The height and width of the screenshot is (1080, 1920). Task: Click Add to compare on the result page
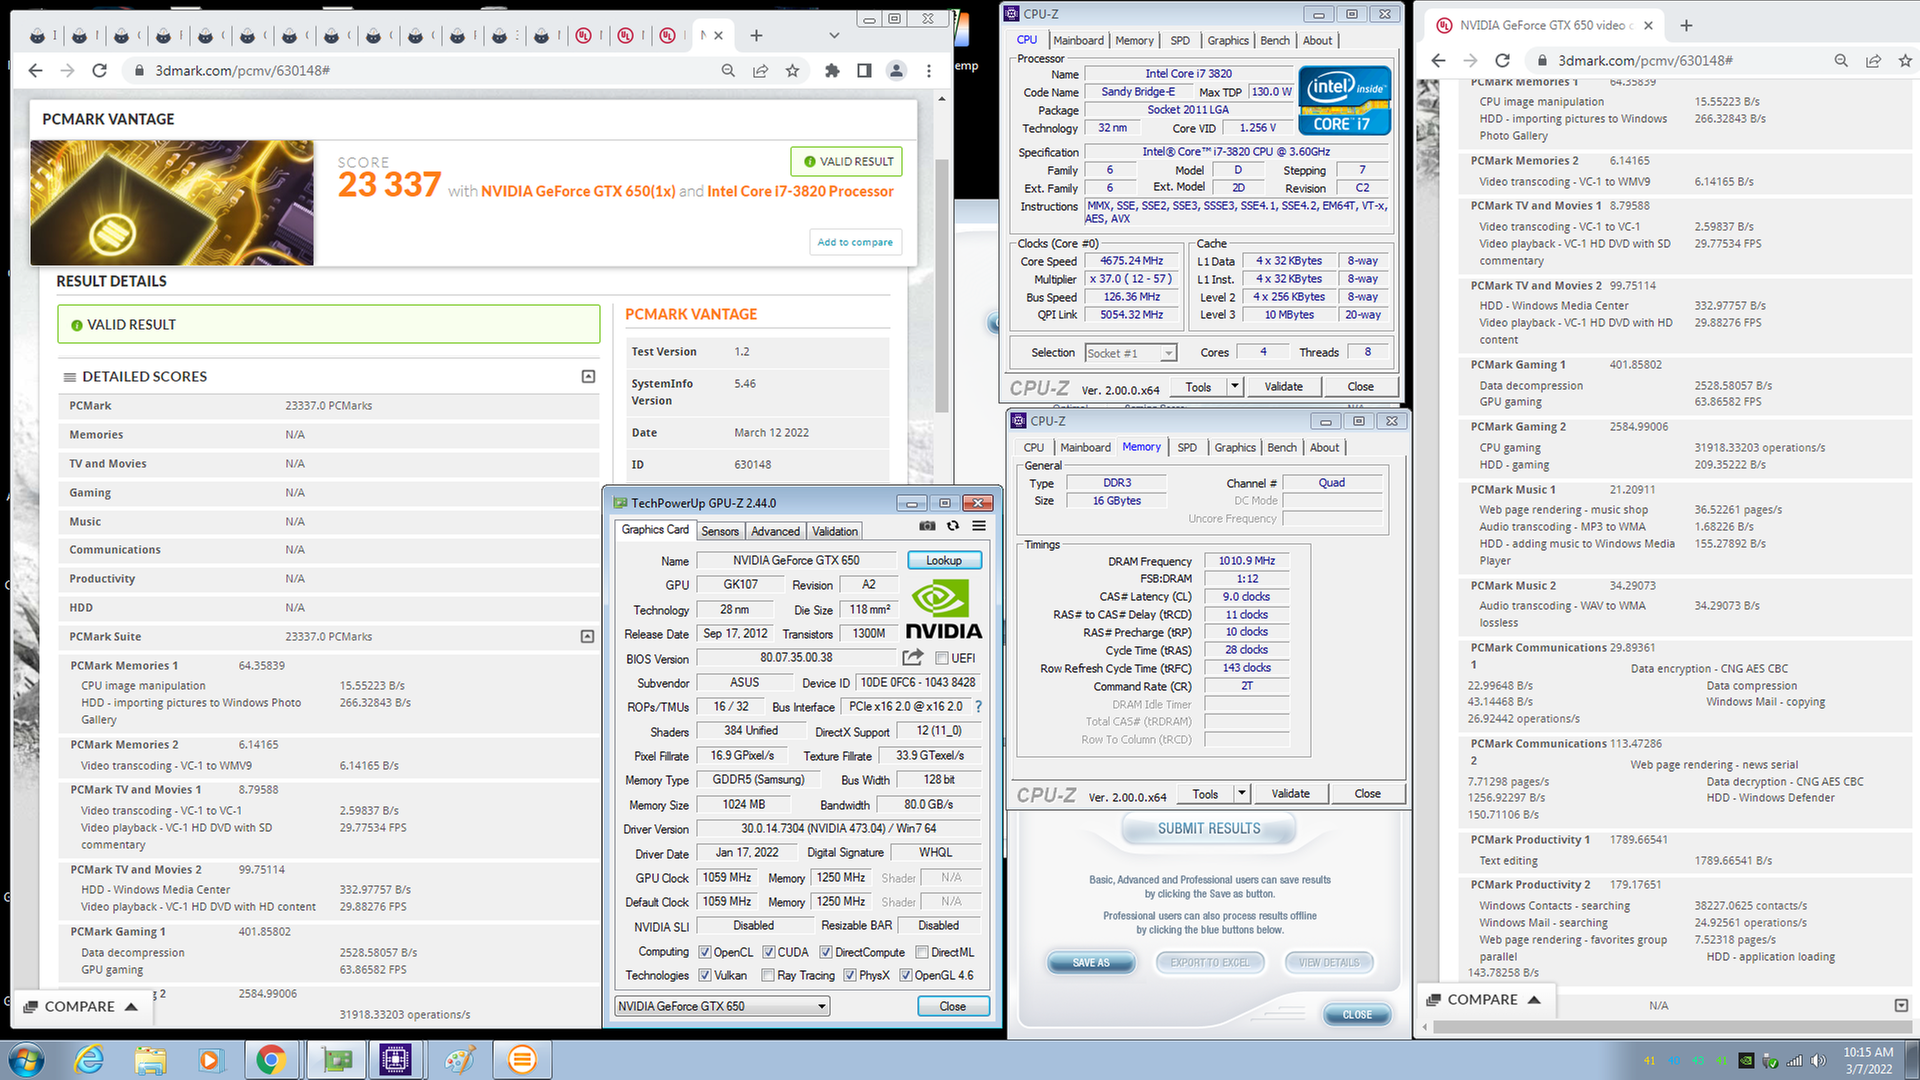click(x=855, y=242)
